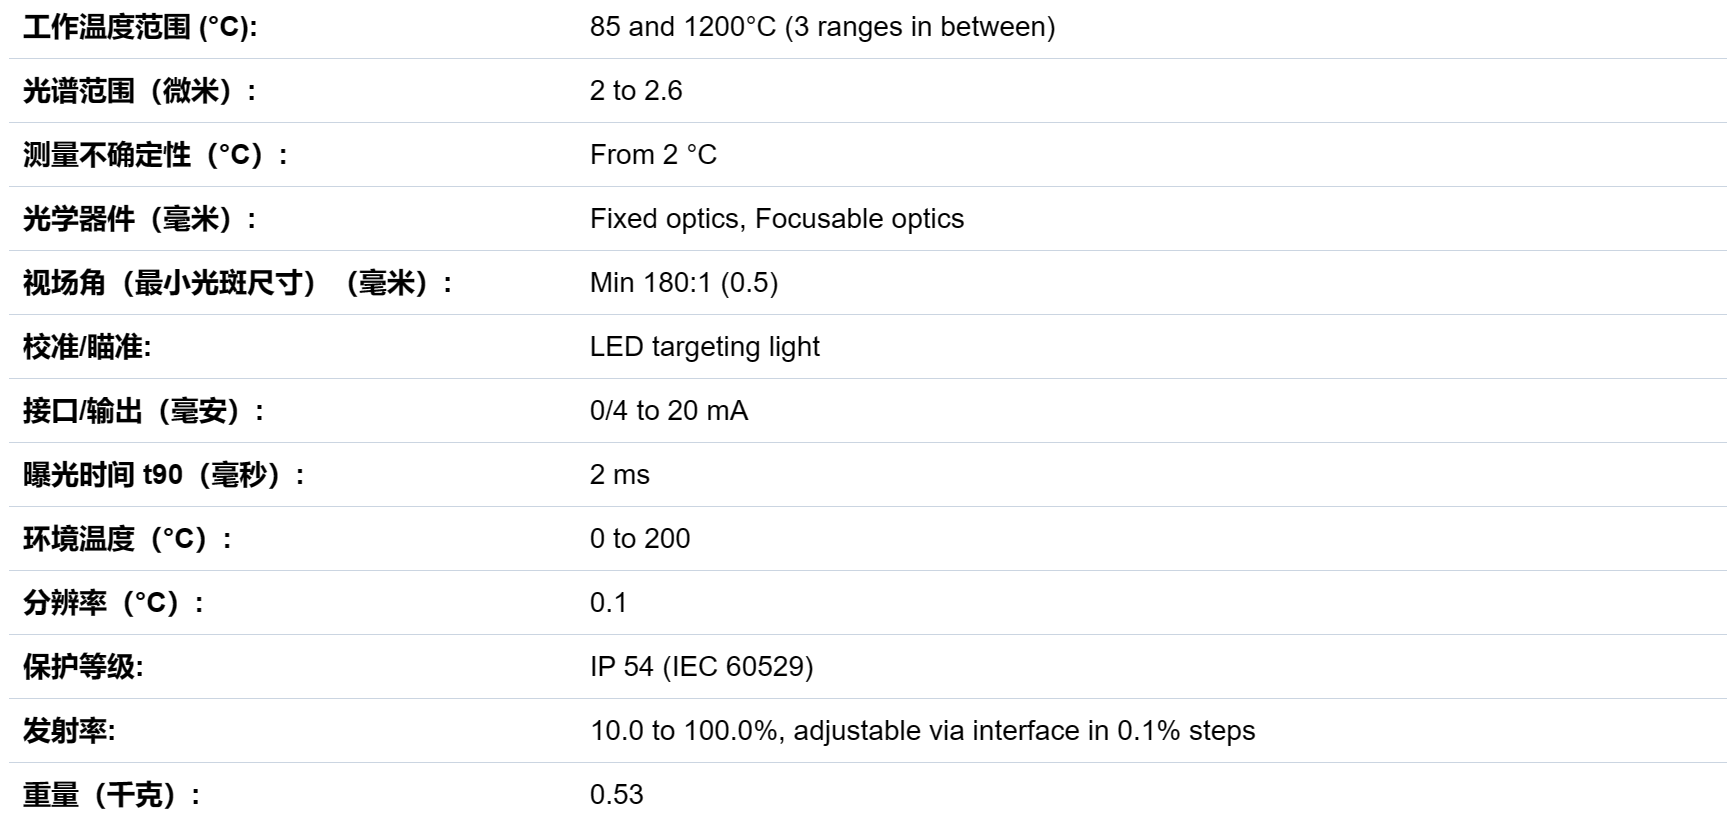The width and height of the screenshot is (1727, 825).
Task: Click the value 2 to 2.6
Action: pyautogui.click(x=636, y=91)
